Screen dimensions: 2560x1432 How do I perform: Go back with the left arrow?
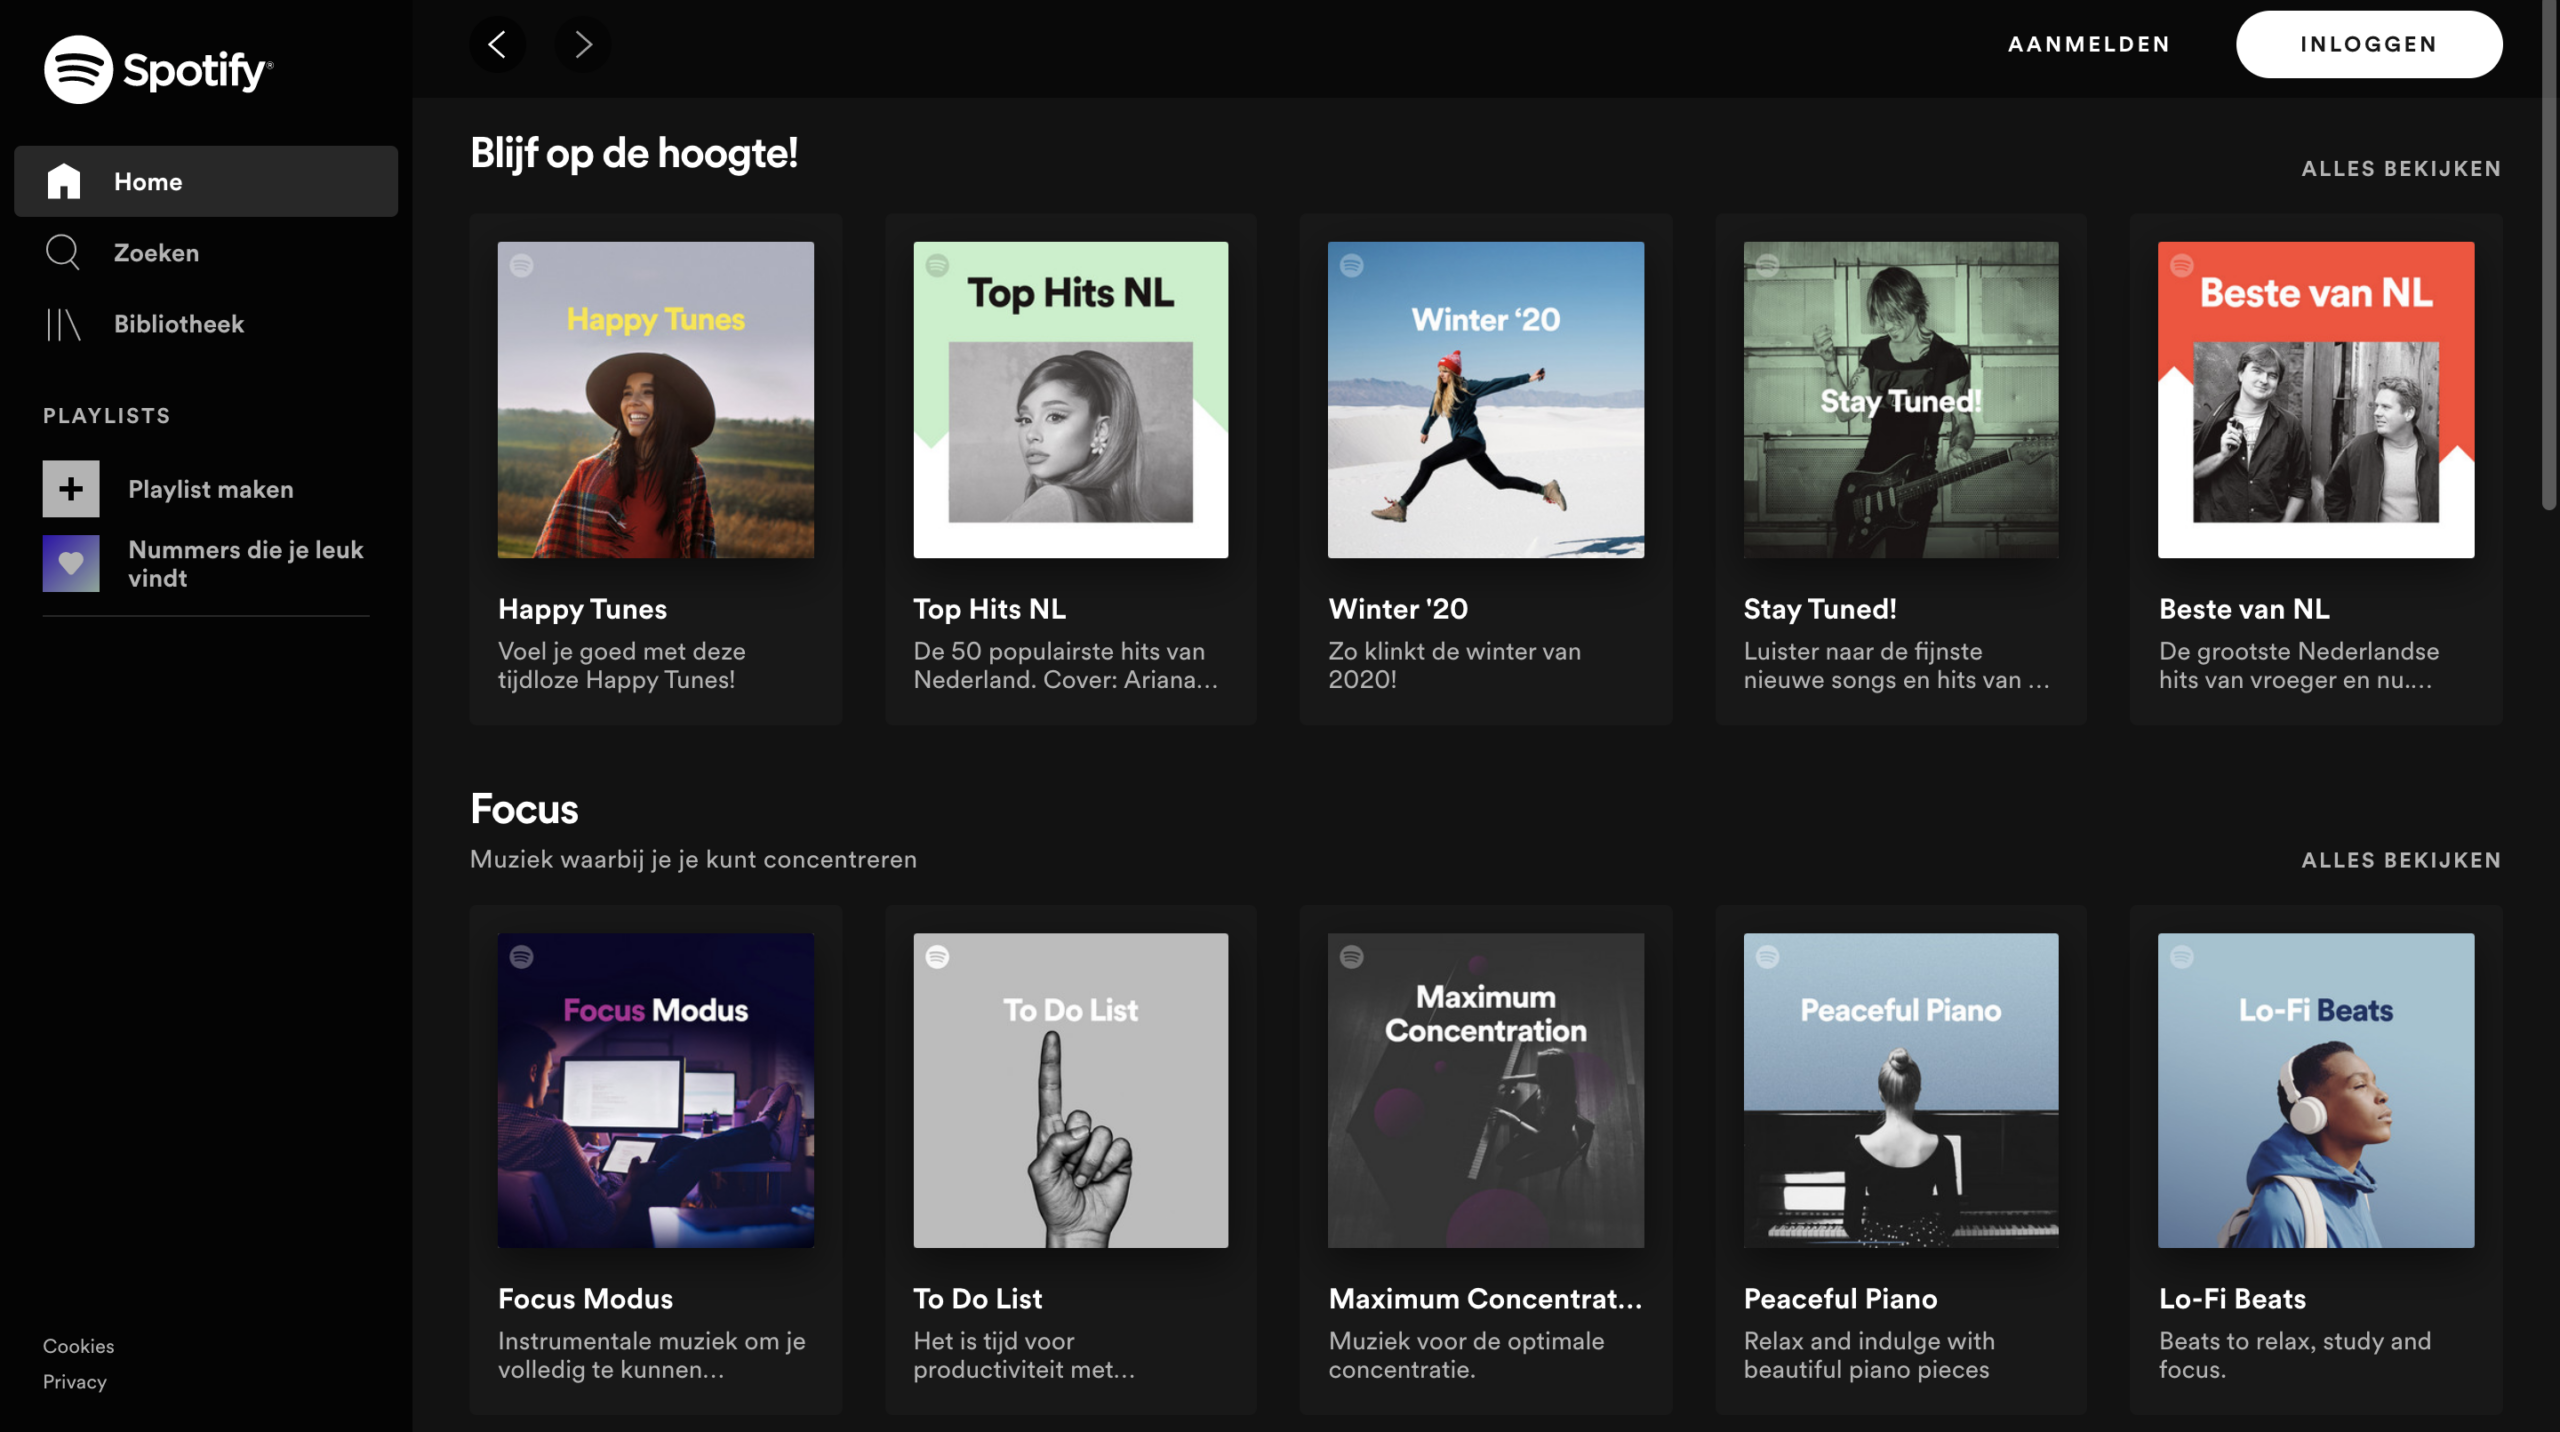point(497,44)
